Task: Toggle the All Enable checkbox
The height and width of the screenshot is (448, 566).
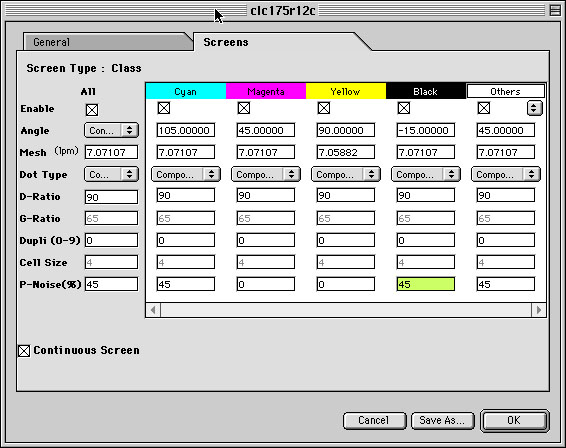Action: (92, 110)
